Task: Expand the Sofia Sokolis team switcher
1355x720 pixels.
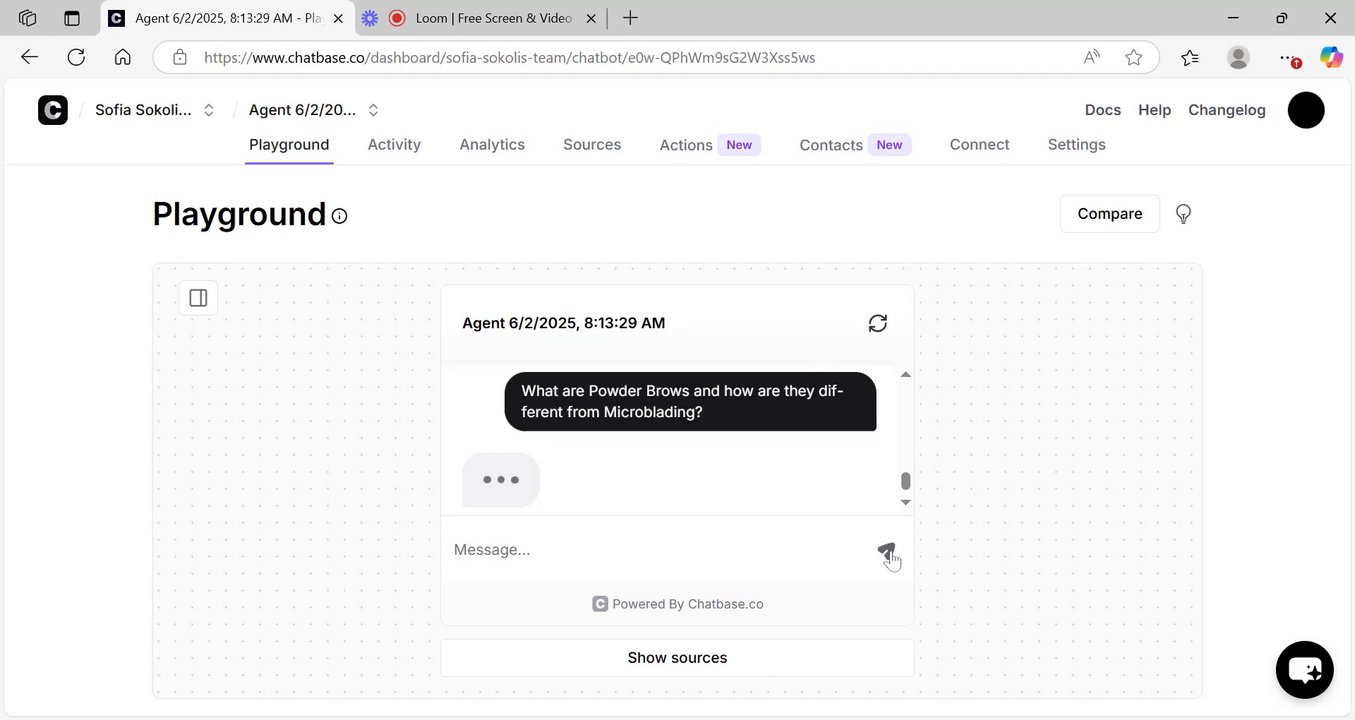Action: (209, 110)
